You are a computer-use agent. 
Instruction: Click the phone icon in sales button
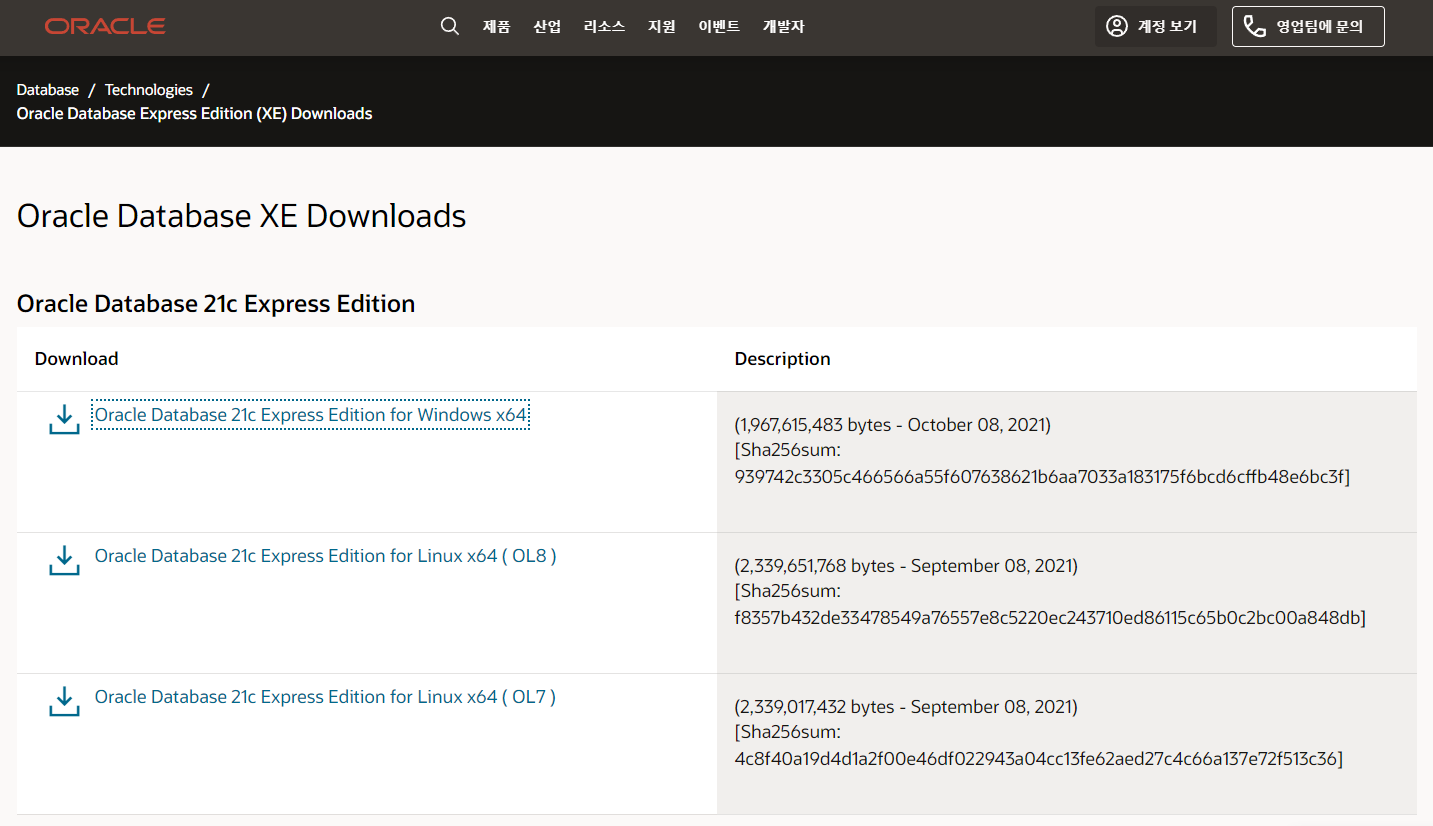point(1255,26)
